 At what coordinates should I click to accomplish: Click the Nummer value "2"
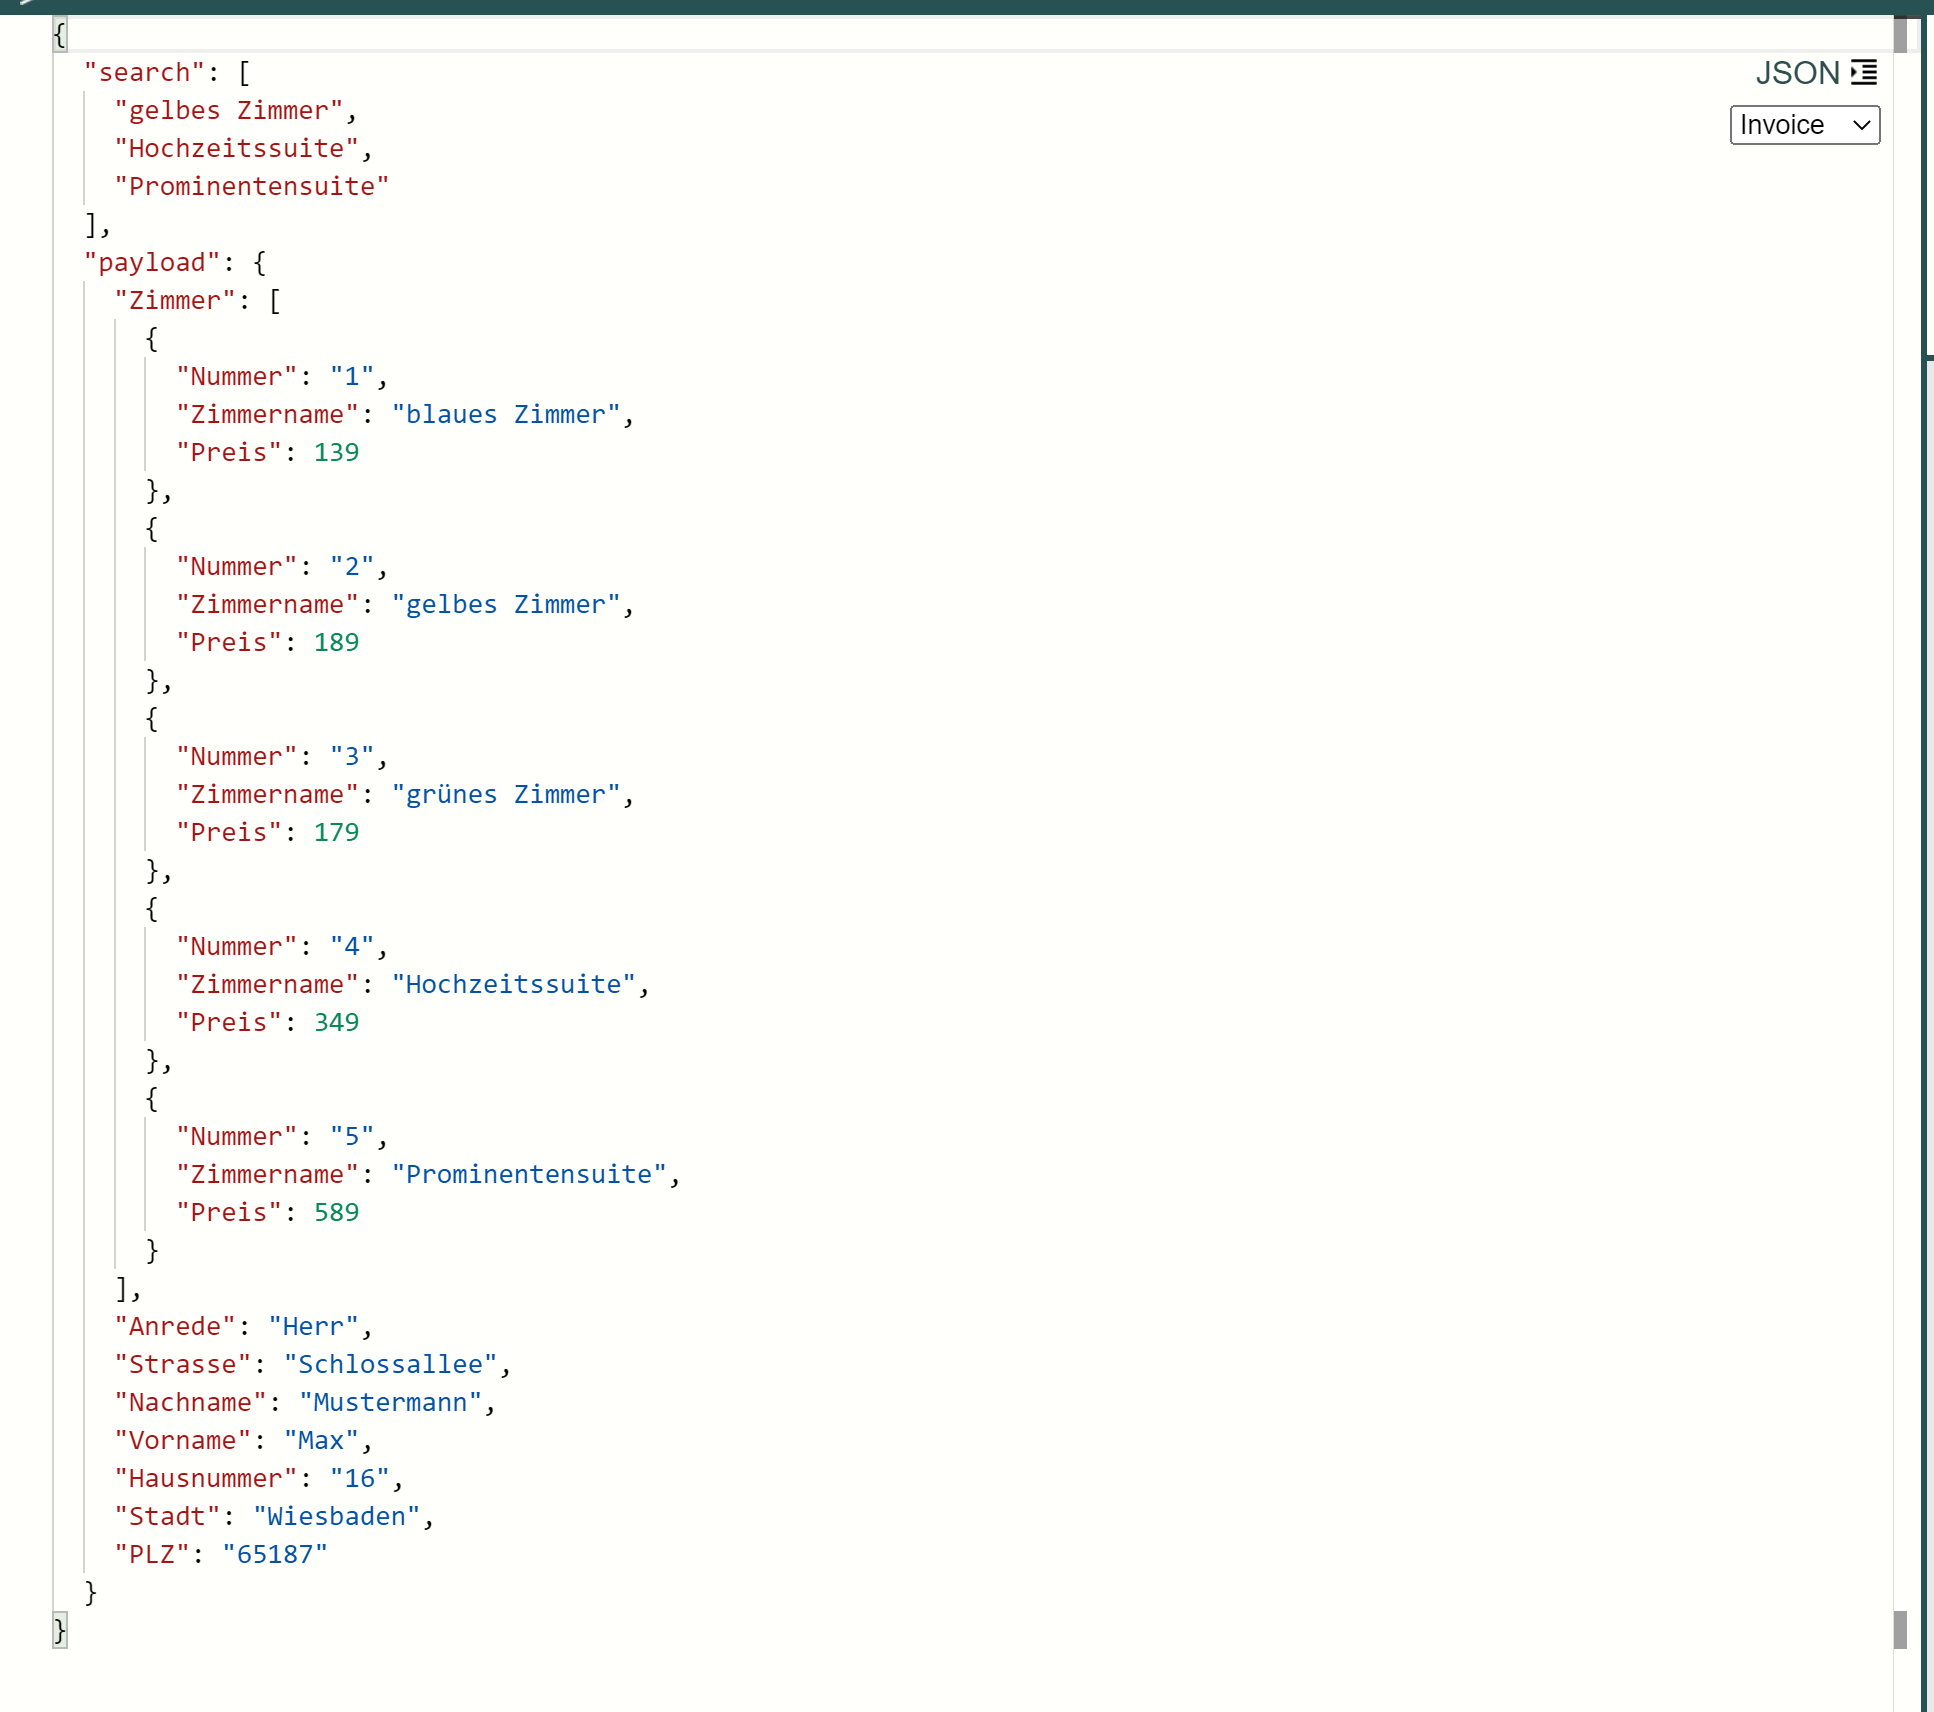click(x=352, y=567)
